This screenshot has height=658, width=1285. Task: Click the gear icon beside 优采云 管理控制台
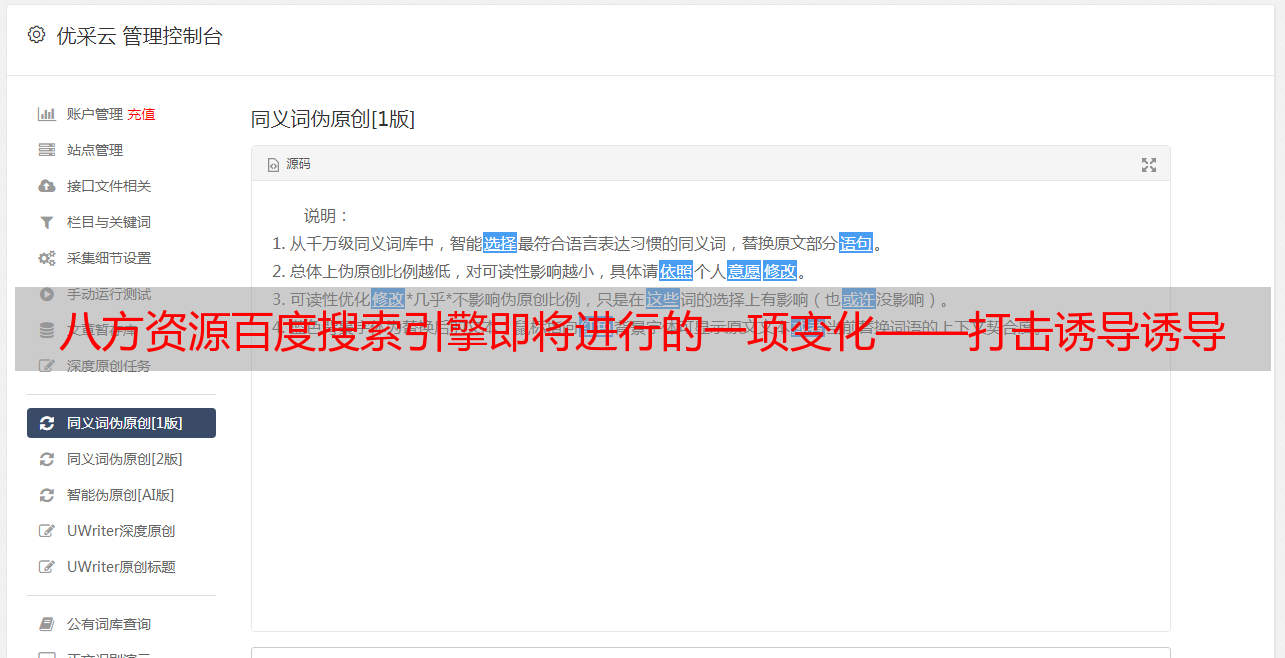tap(37, 35)
